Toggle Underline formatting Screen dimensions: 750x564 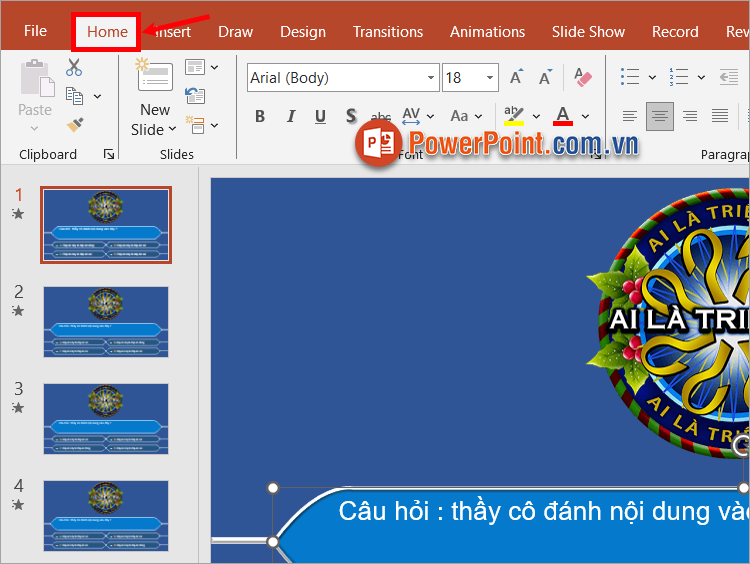(x=320, y=116)
